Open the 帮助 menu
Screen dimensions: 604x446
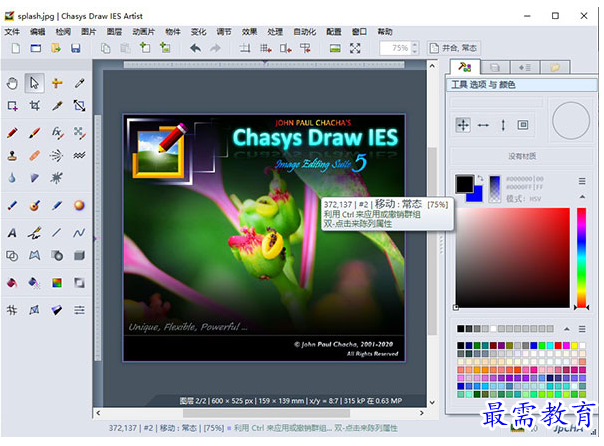coord(384,32)
